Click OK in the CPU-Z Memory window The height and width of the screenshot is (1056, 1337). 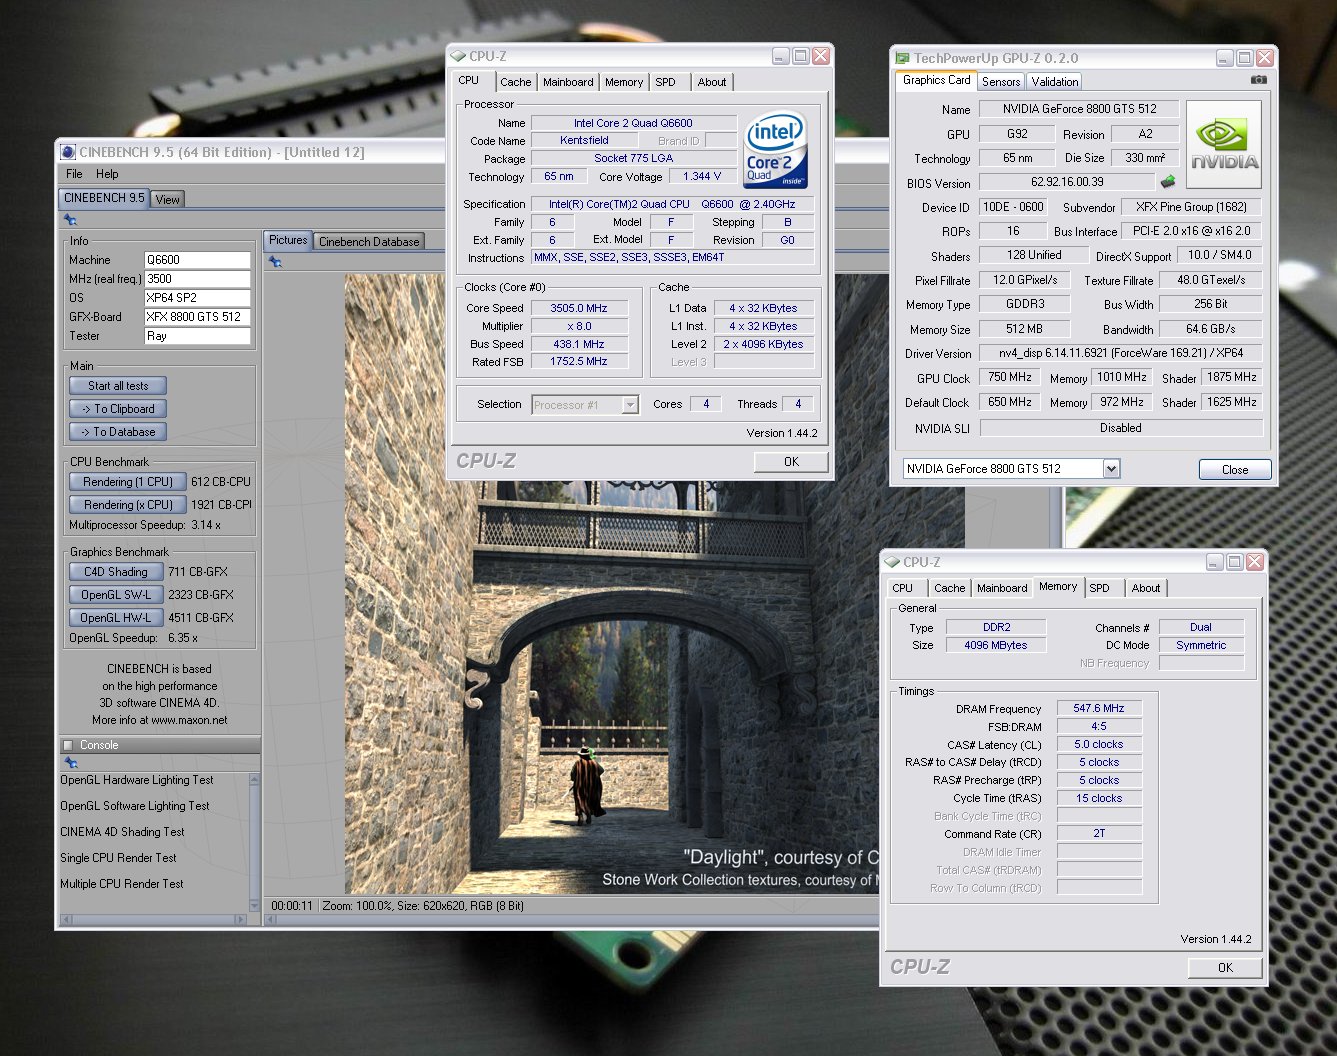click(x=1225, y=968)
